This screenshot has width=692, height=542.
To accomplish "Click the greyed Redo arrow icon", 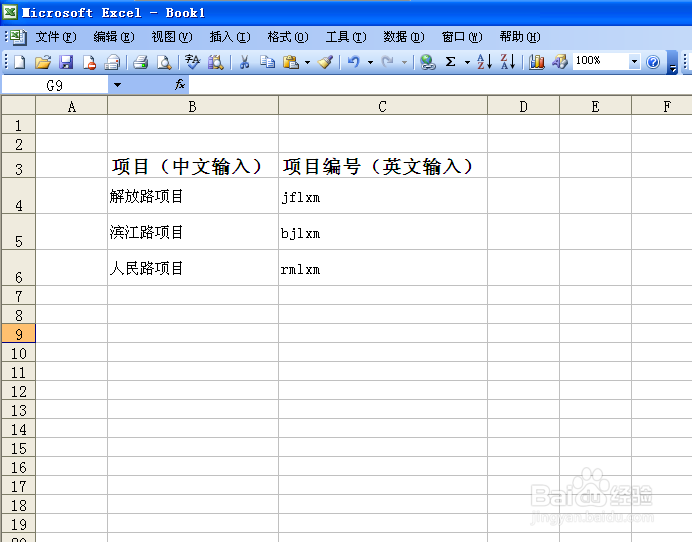I will click(x=387, y=62).
